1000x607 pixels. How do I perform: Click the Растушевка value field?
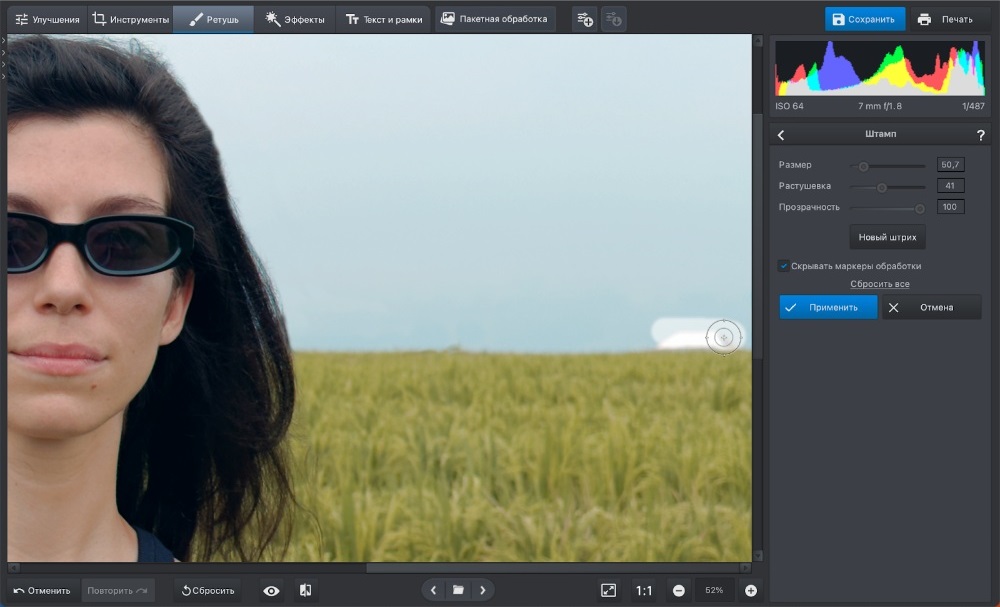[x=950, y=186]
